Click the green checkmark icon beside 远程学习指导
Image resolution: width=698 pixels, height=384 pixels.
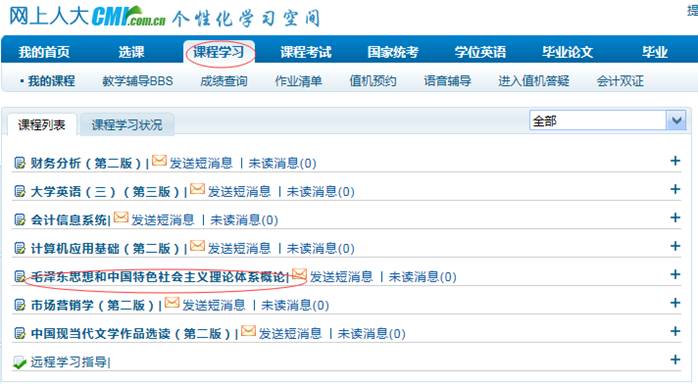20,363
